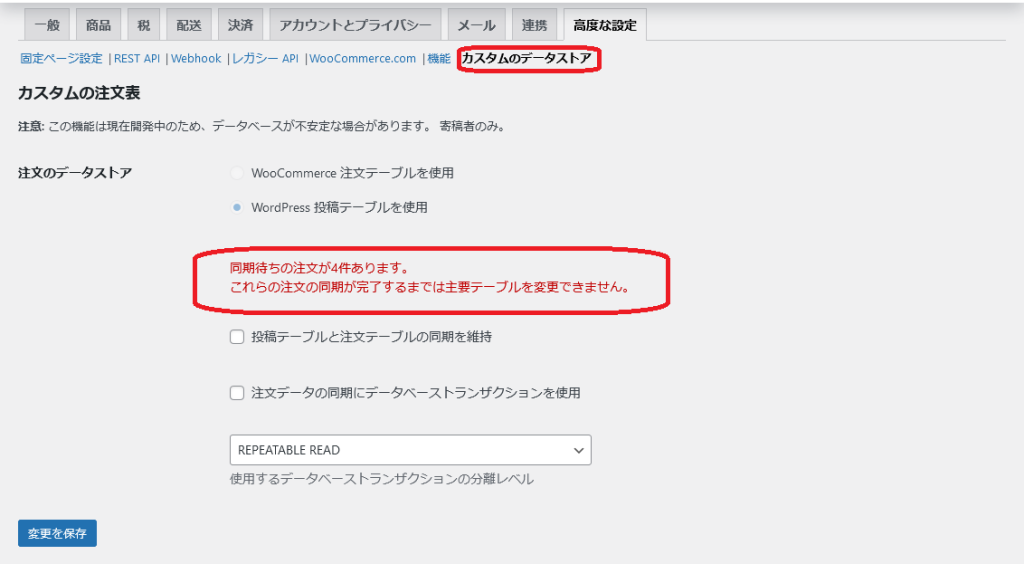
Task: Go to the 機能 section link
Action: tap(438, 59)
